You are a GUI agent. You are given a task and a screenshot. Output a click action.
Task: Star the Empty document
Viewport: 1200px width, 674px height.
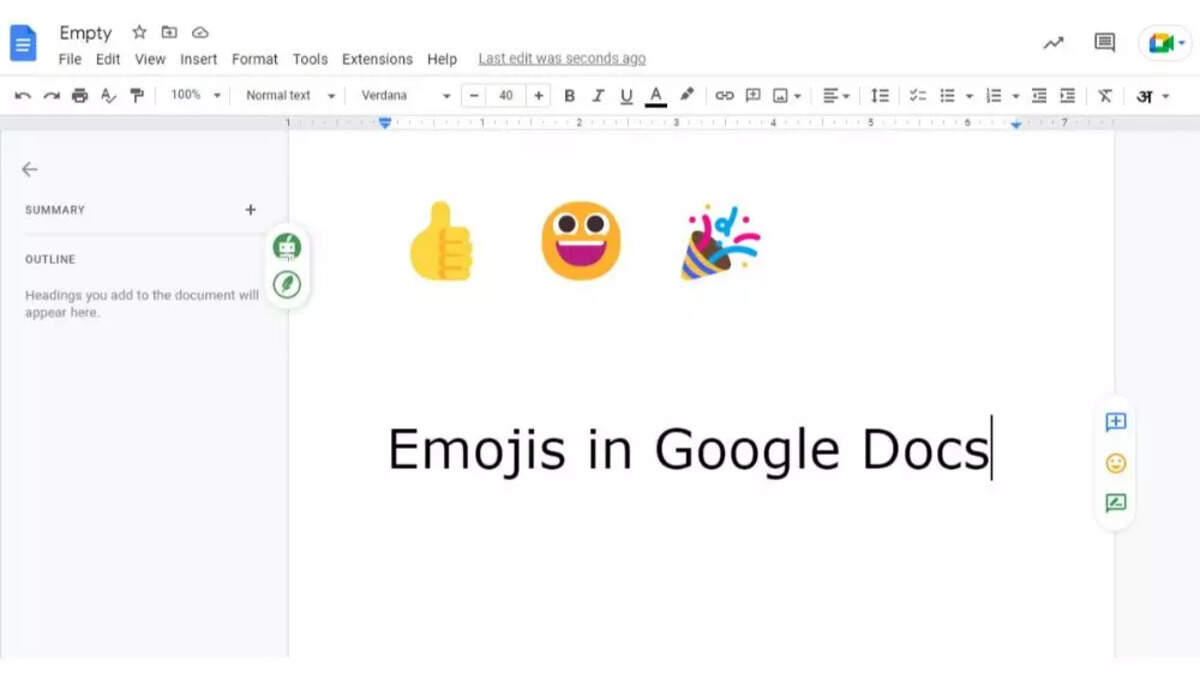tap(139, 32)
